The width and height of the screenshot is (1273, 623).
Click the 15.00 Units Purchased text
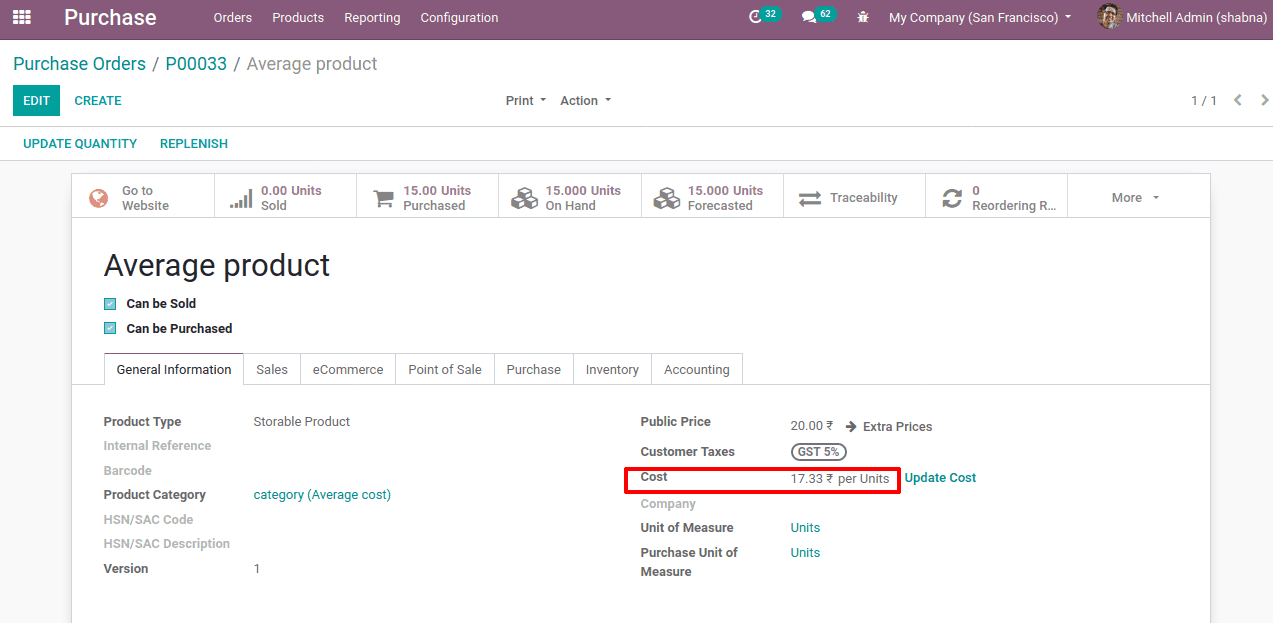coord(437,198)
